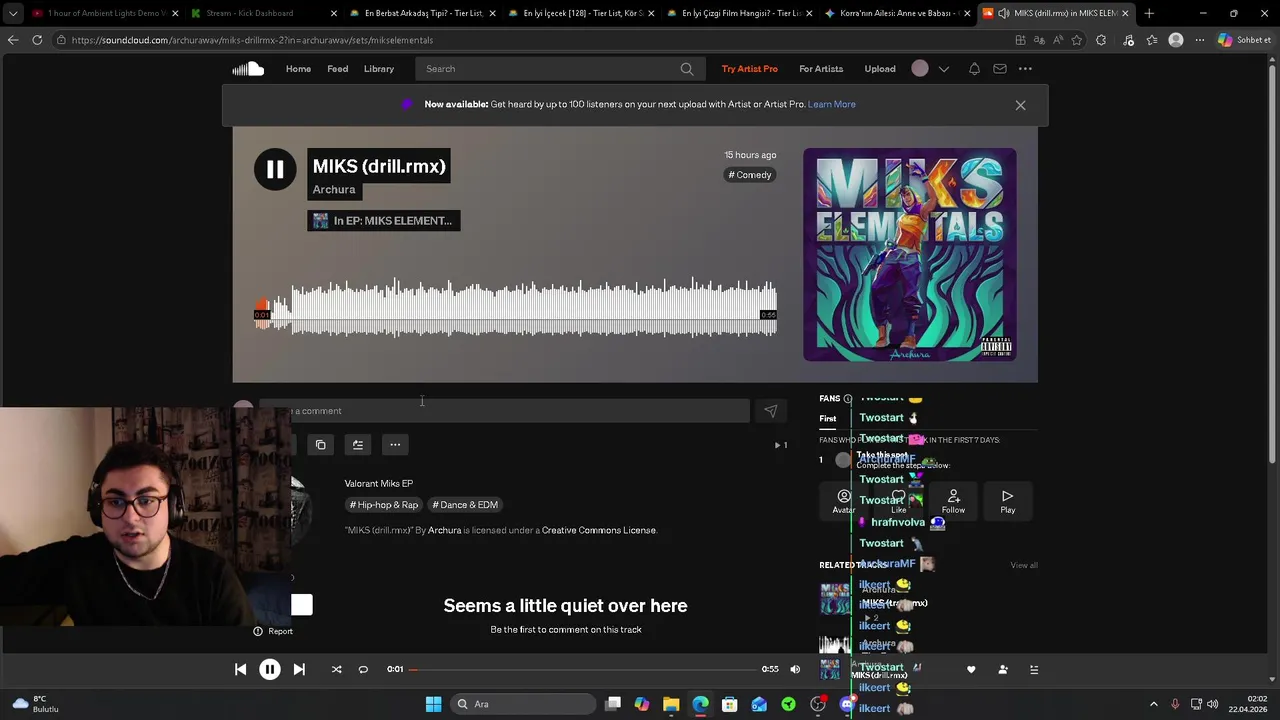
Task: Follow the Learn More link in the banner
Action: pos(831,104)
